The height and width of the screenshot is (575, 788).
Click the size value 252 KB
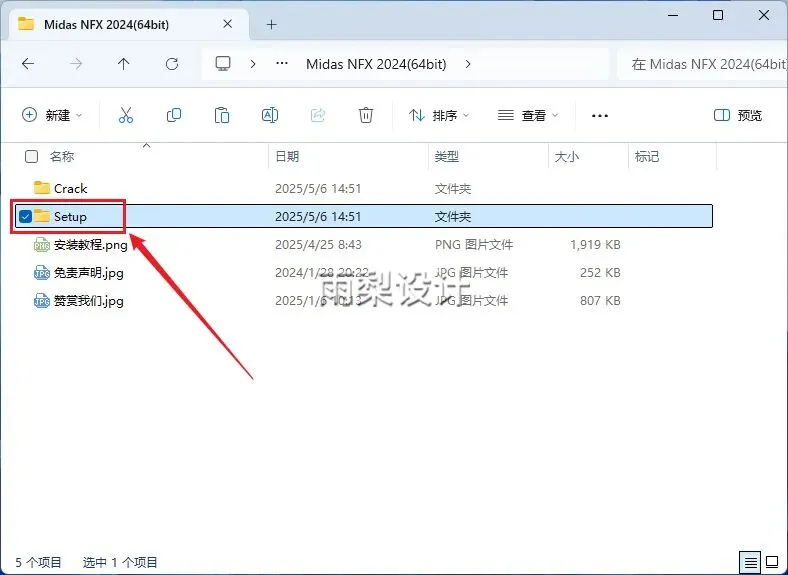600,273
